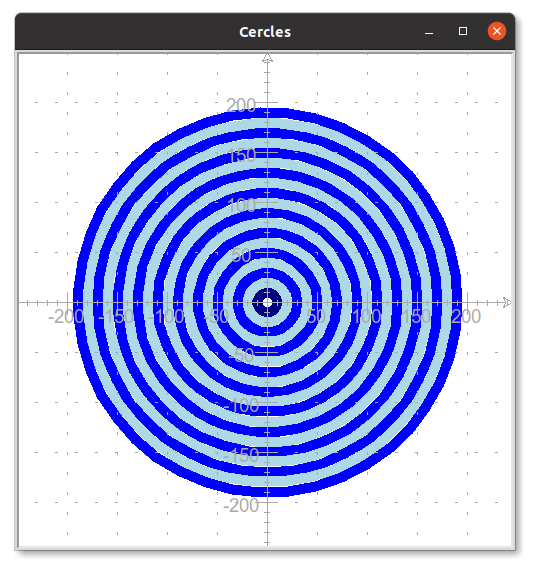Click the white dot at the origin
The image size is (534, 569).
(x=267, y=302)
